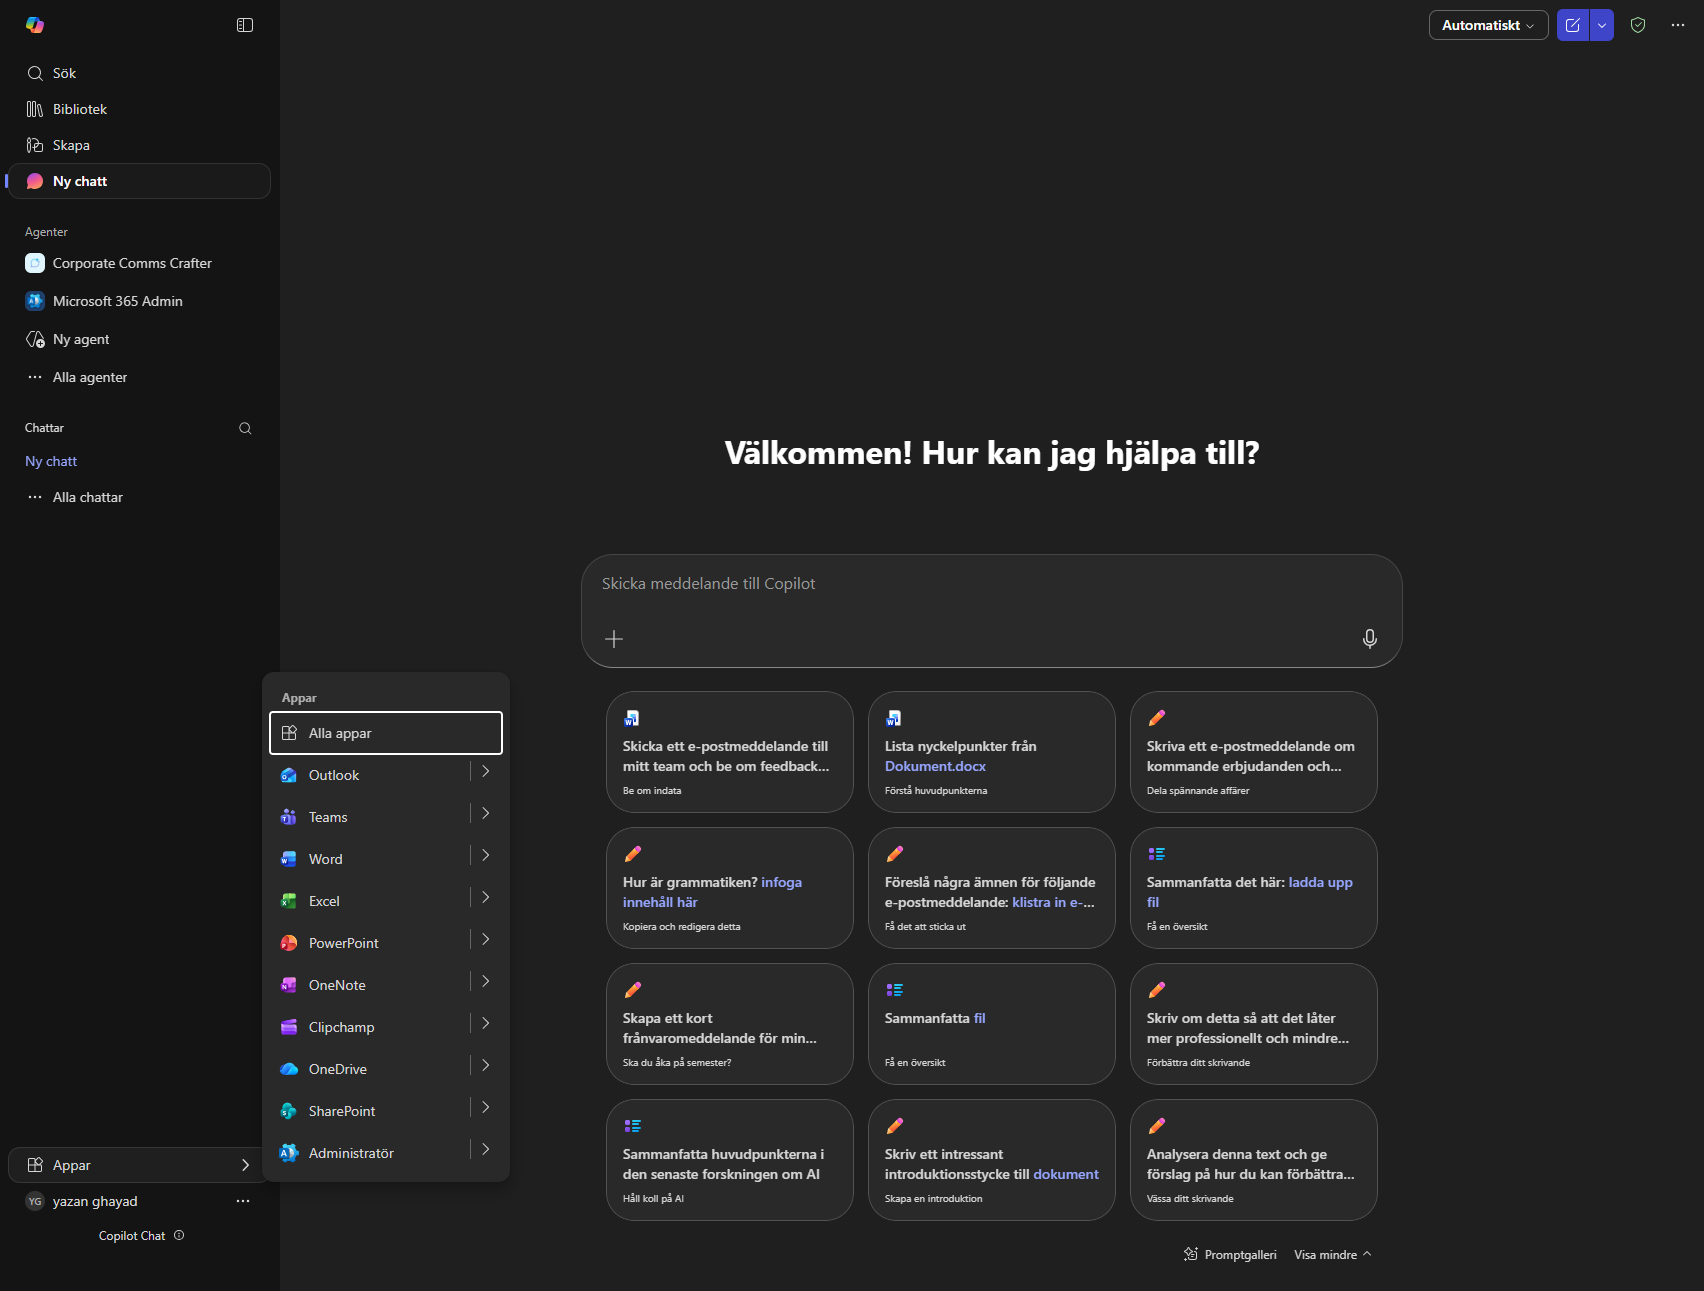Open the Automatiskt mode dropdown
This screenshot has height=1291, width=1704.
point(1488,25)
